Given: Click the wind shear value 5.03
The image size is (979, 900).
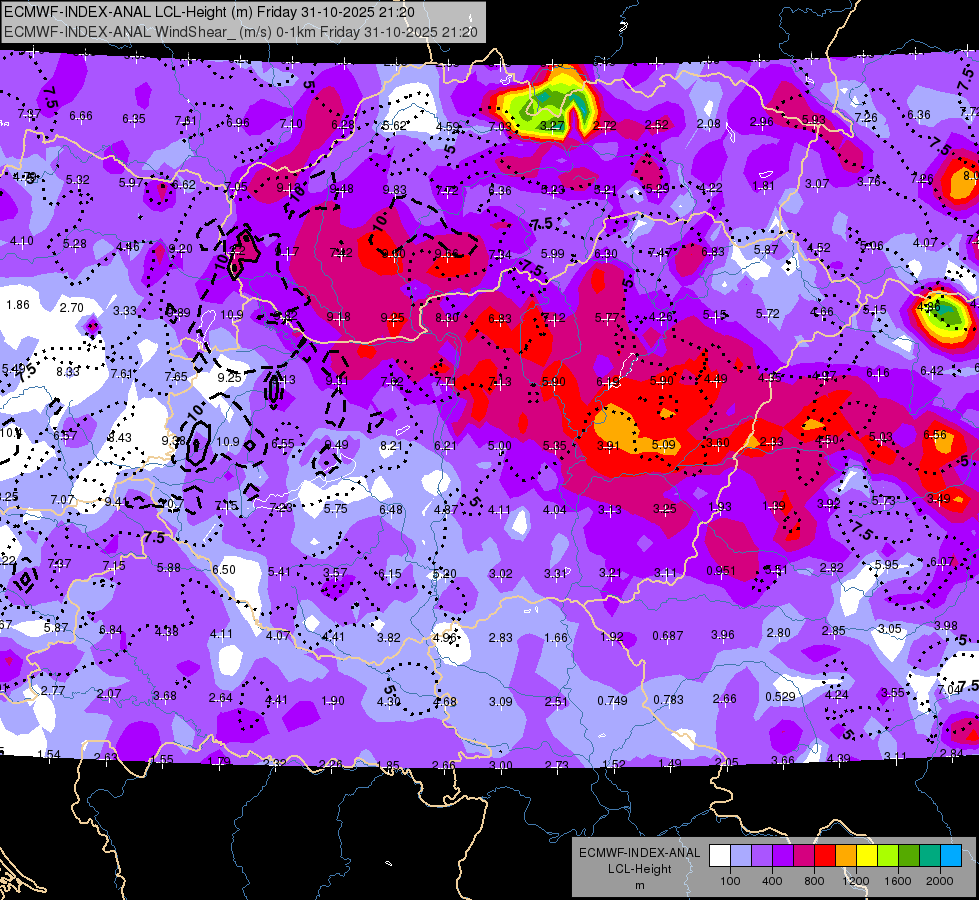Looking at the screenshot, I should pyautogui.click(x=881, y=437).
